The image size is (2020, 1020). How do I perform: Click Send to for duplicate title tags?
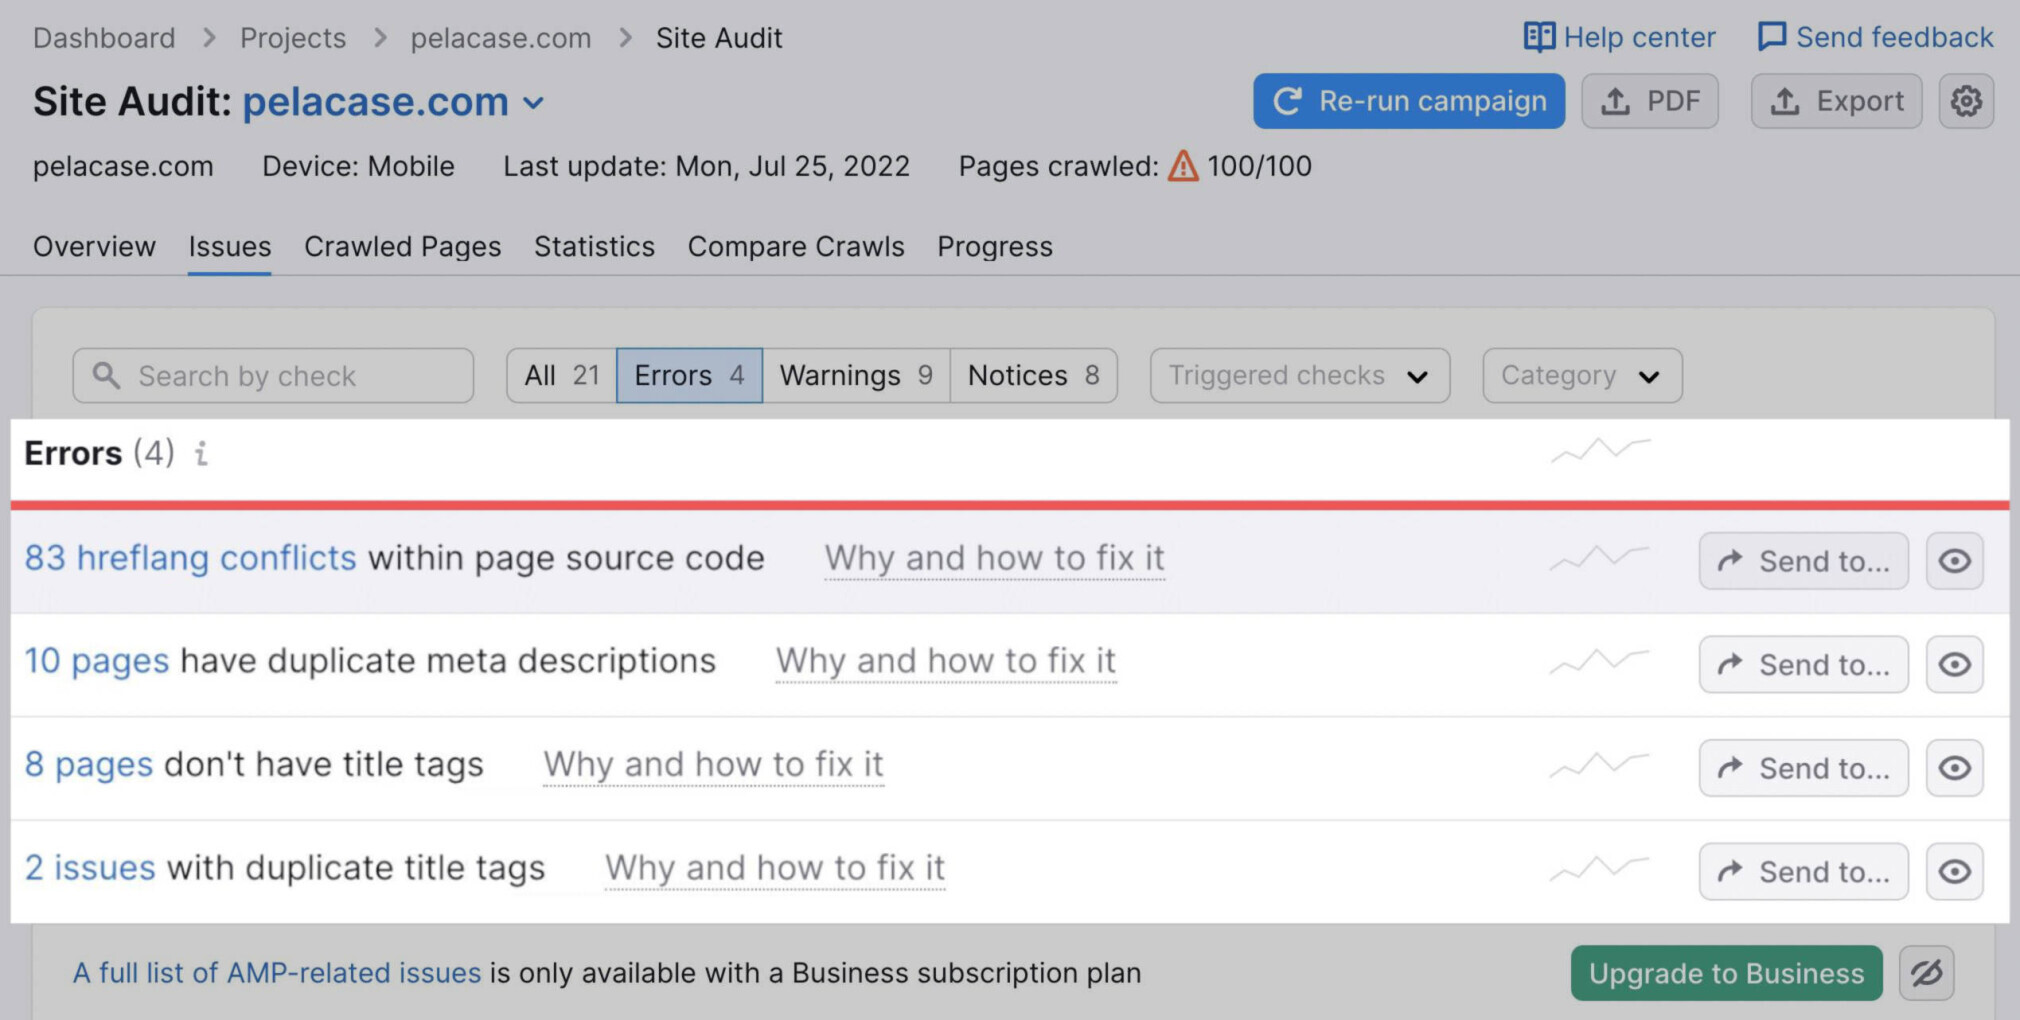pos(1803,872)
